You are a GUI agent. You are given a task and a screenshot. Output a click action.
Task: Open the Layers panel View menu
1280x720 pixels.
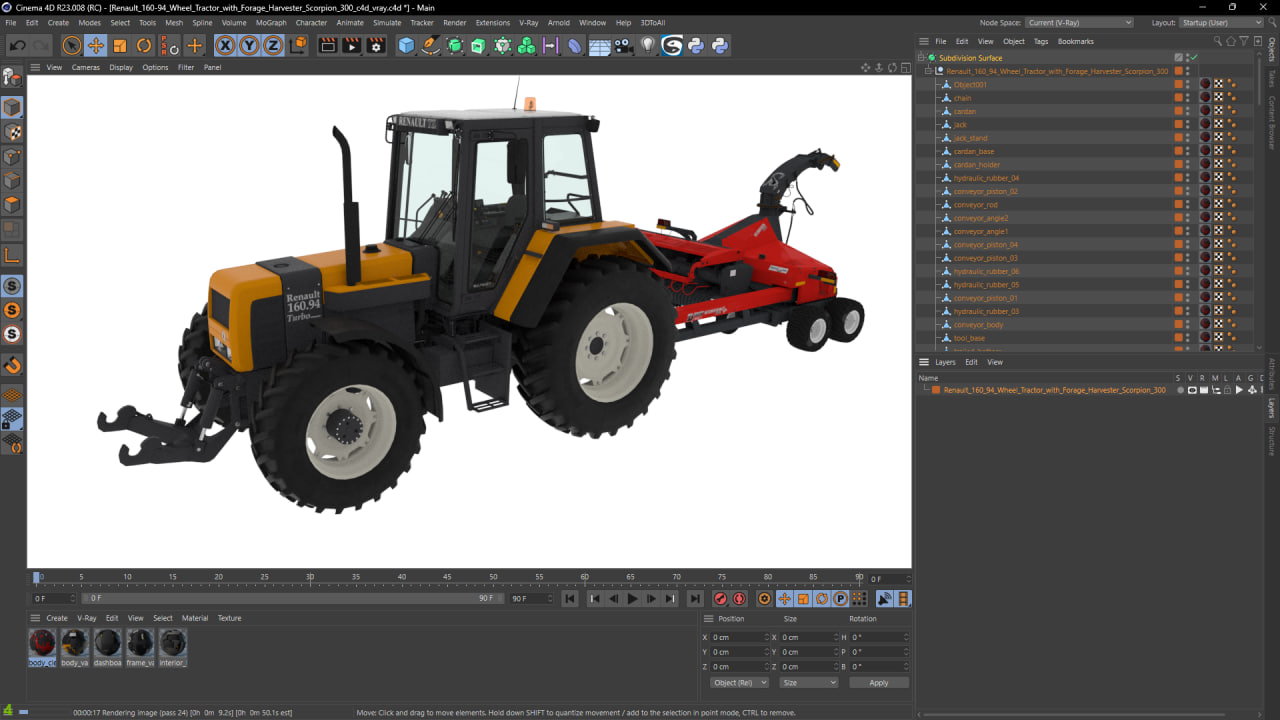click(x=995, y=362)
